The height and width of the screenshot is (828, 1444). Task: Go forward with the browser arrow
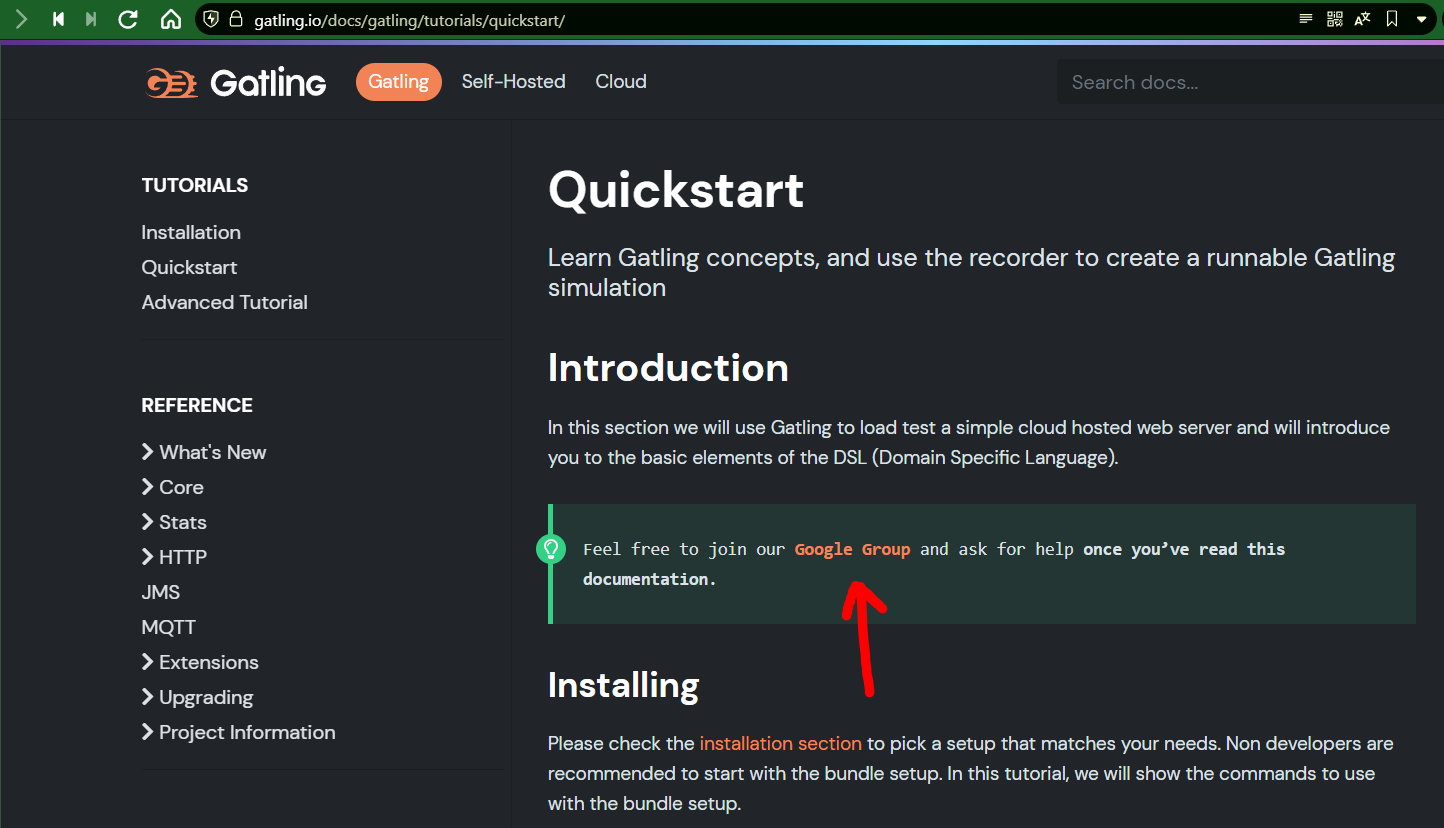[22, 19]
